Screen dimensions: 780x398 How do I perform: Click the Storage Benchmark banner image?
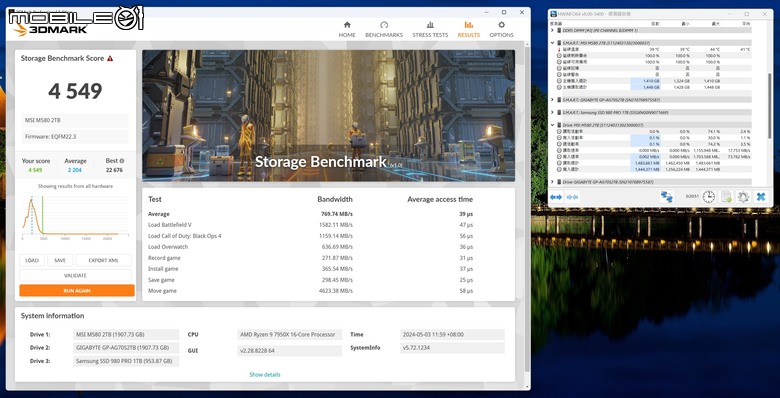(x=328, y=115)
